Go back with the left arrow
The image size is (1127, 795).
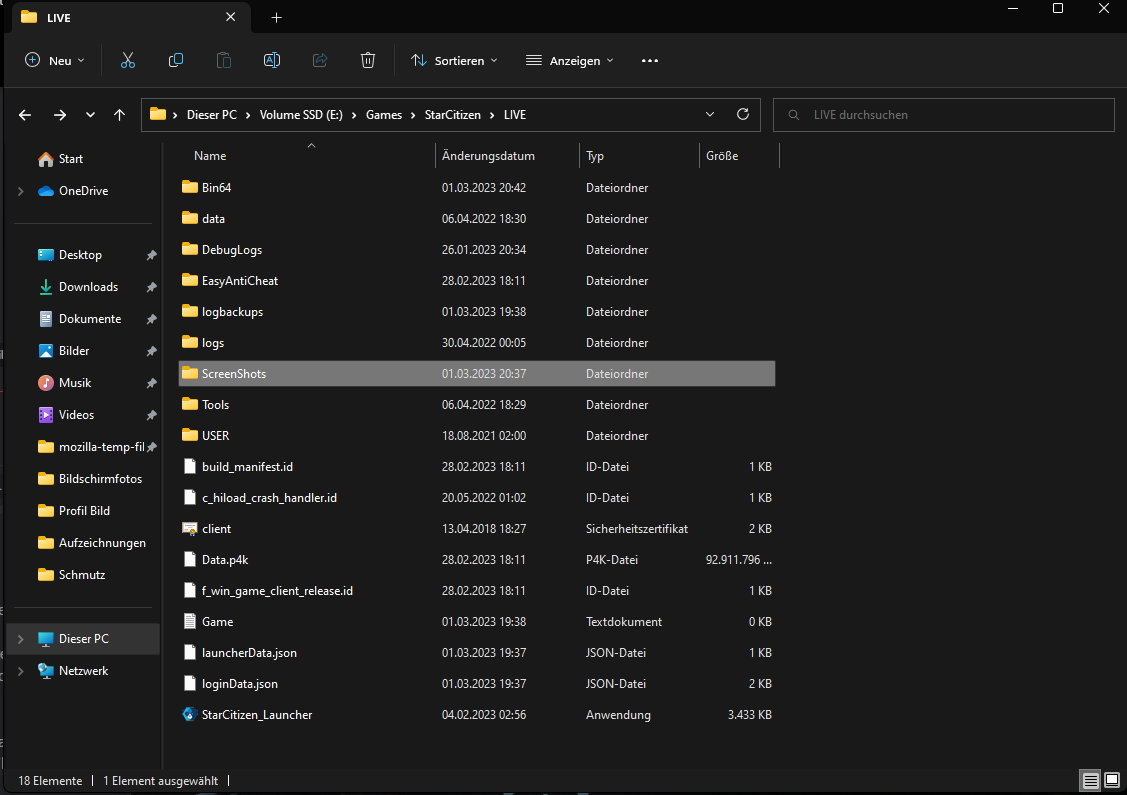(25, 115)
